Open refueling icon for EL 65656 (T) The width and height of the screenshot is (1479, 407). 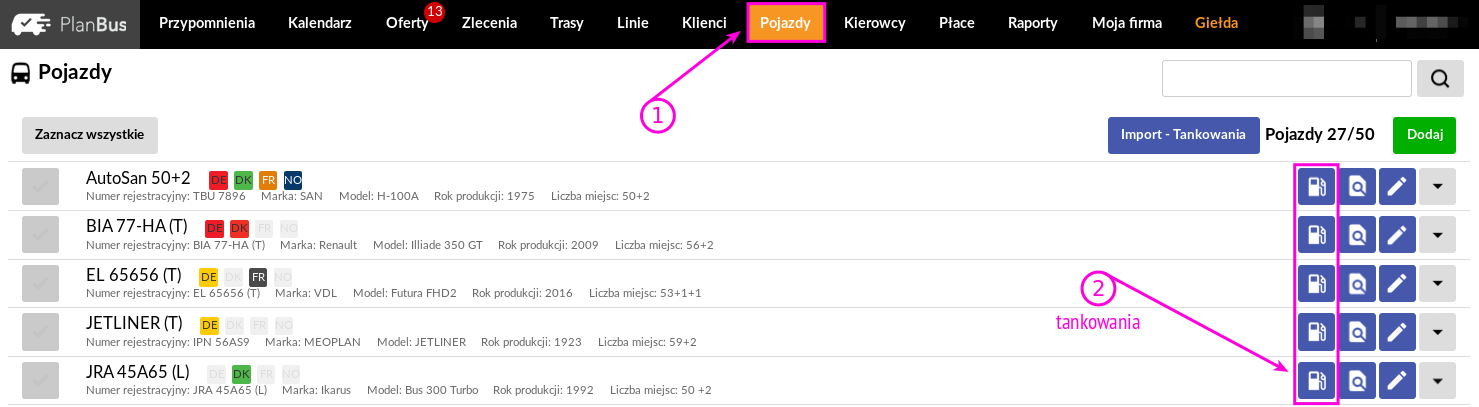[1317, 283]
